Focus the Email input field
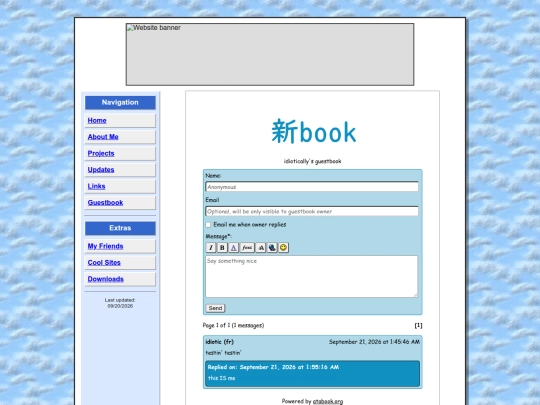The width and height of the screenshot is (540, 405). click(x=312, y=211)
